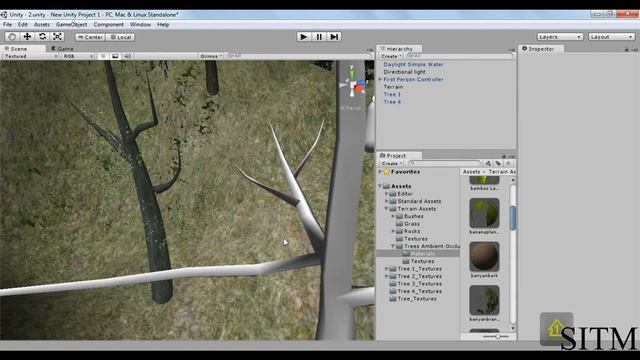
Task: Click the Pause button
Action: point(319,37)
